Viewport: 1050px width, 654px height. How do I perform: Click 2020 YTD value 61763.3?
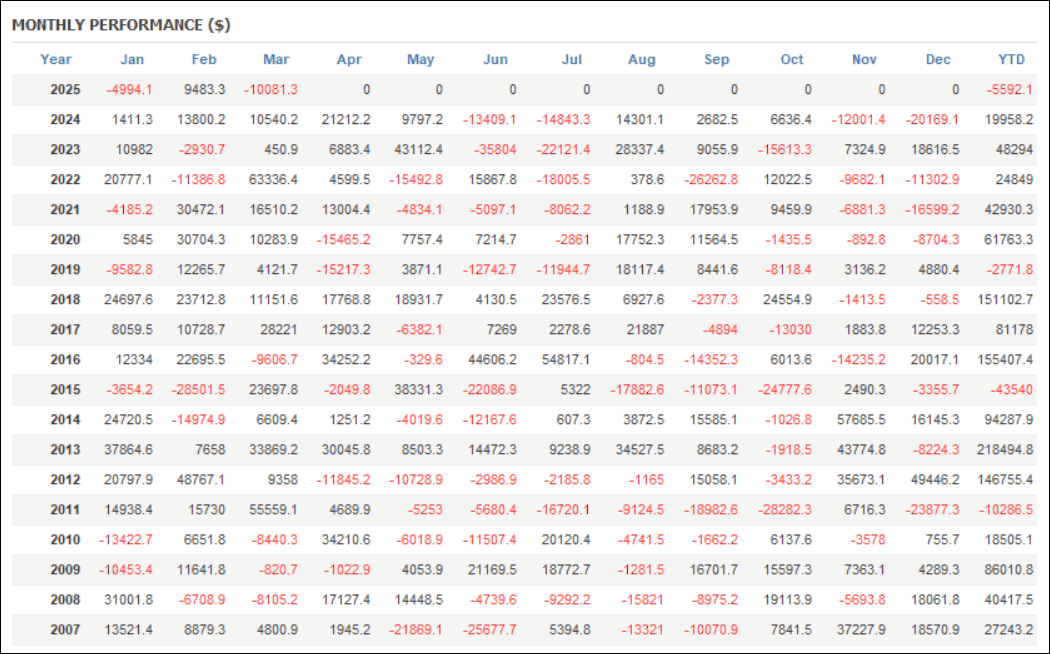coord(1008,240)
